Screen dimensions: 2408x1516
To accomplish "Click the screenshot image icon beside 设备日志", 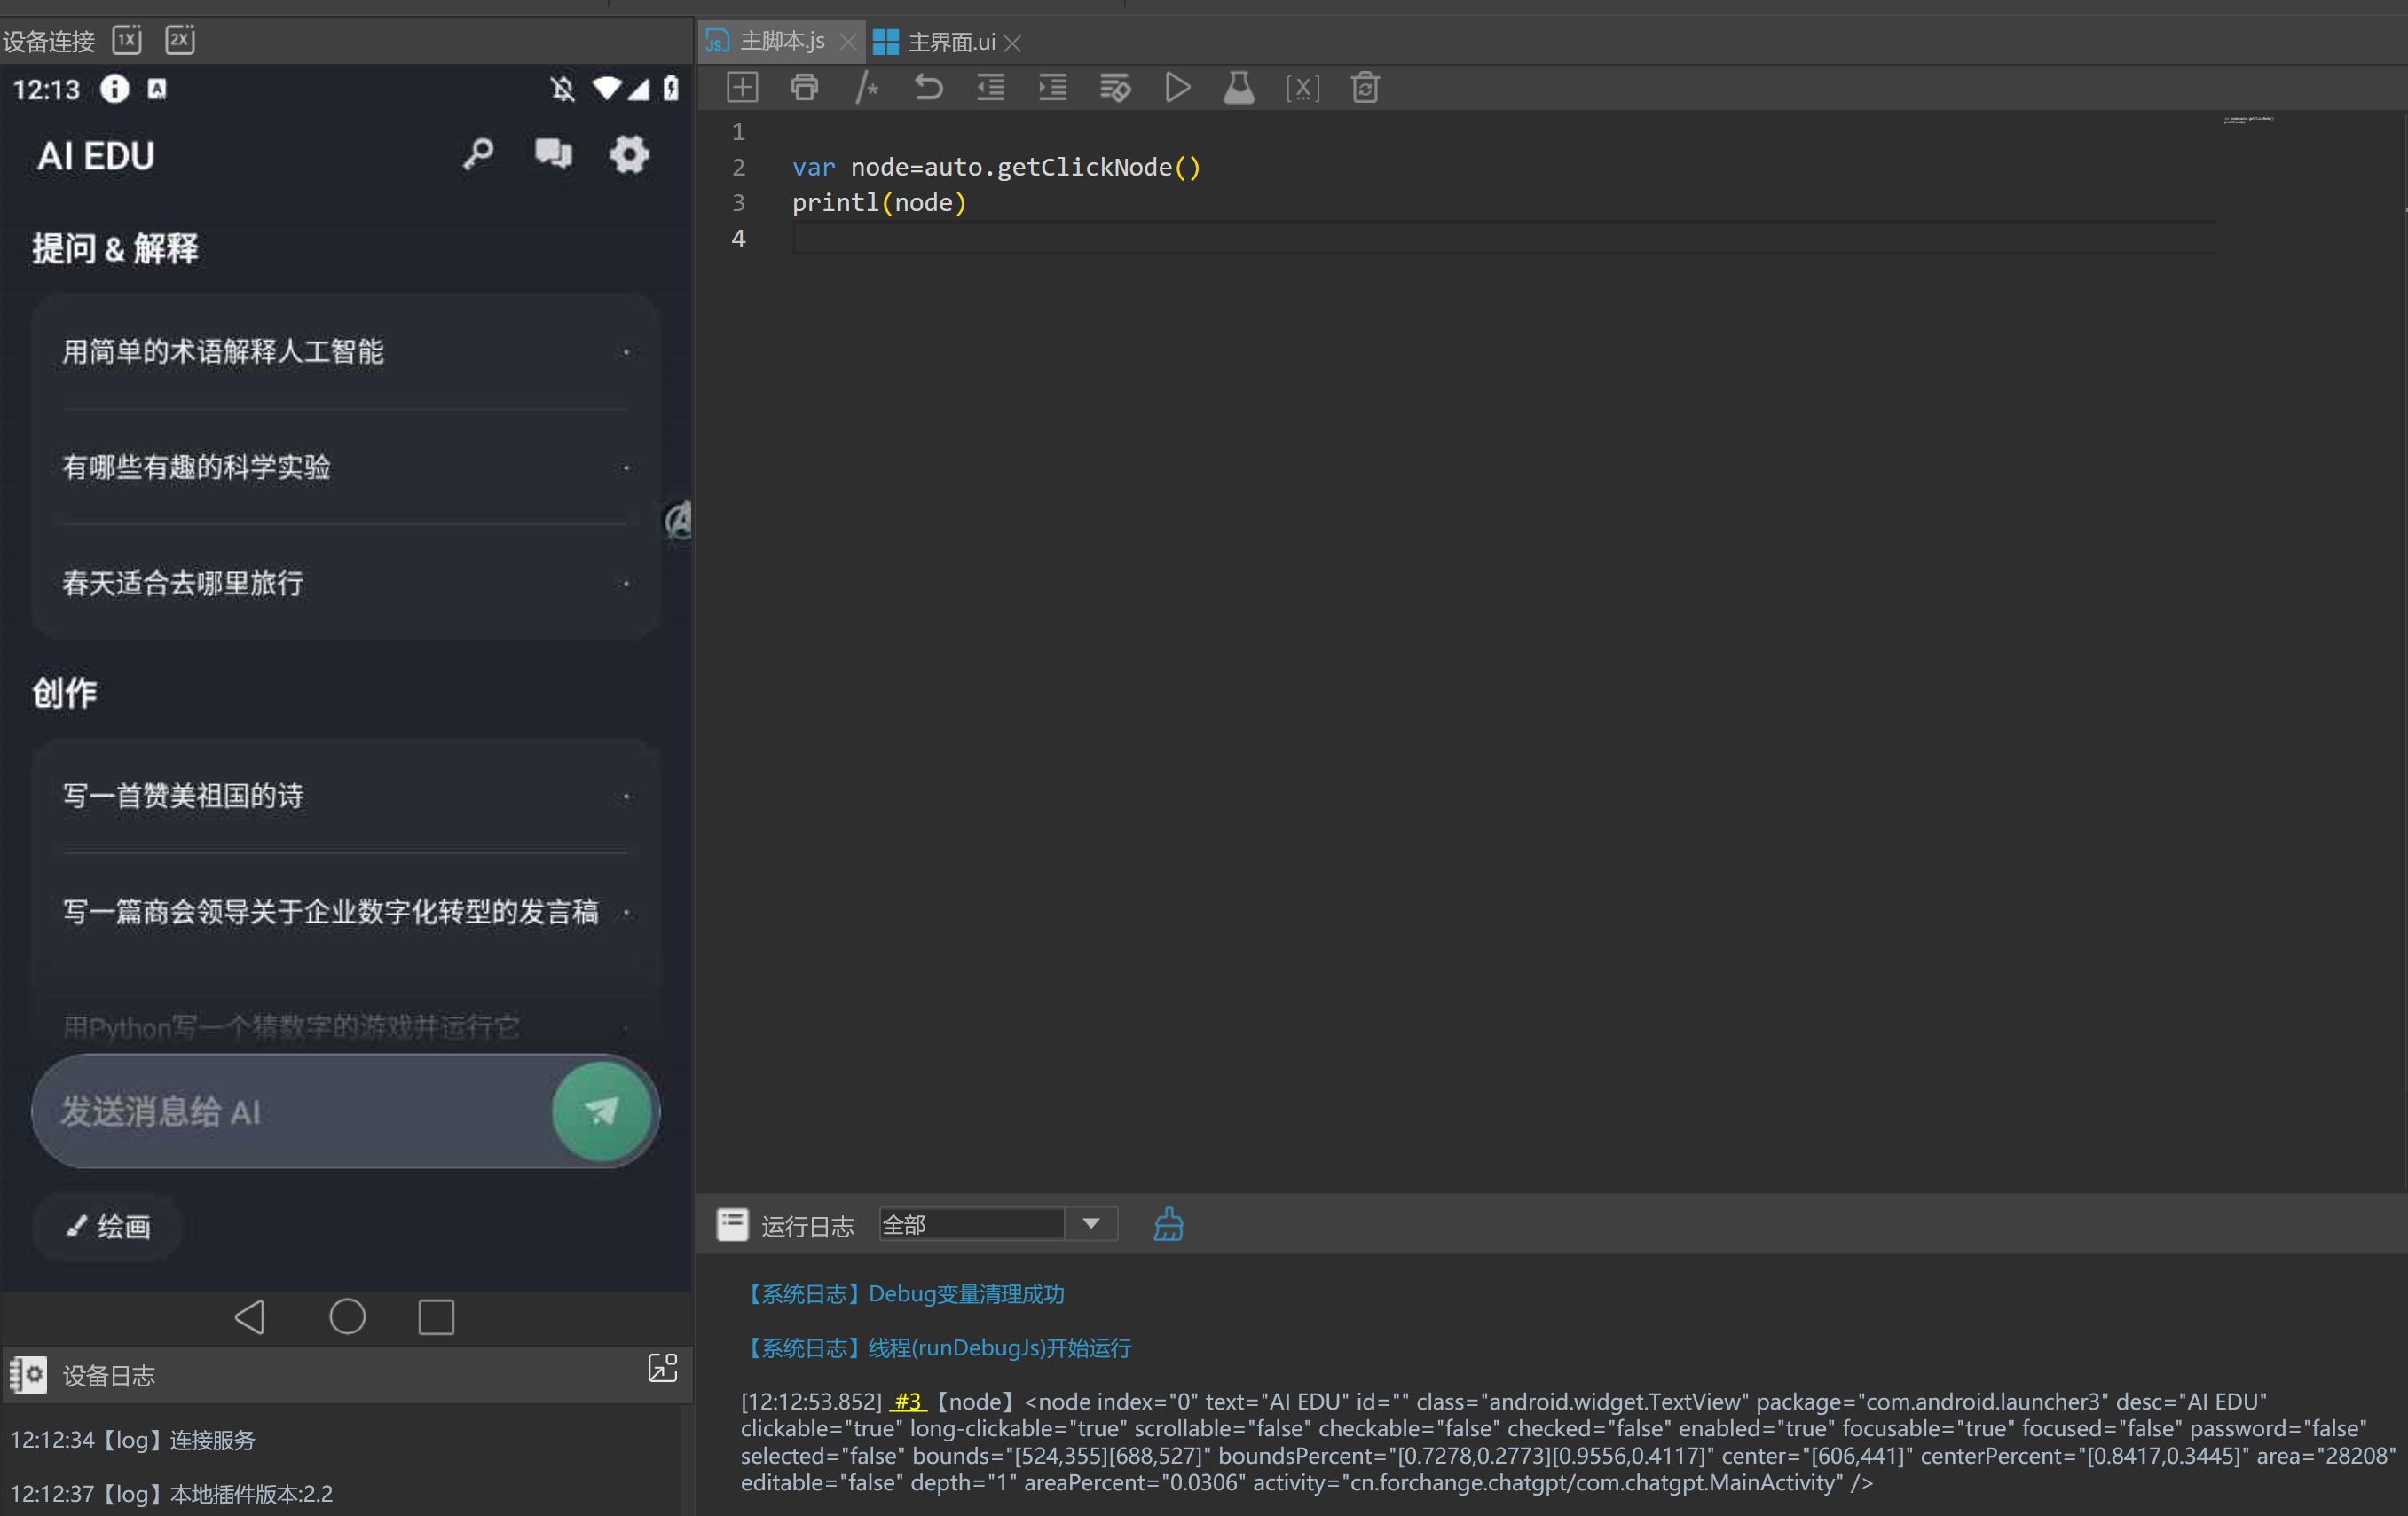I will pyautogui.click(x=662, y=1368).
